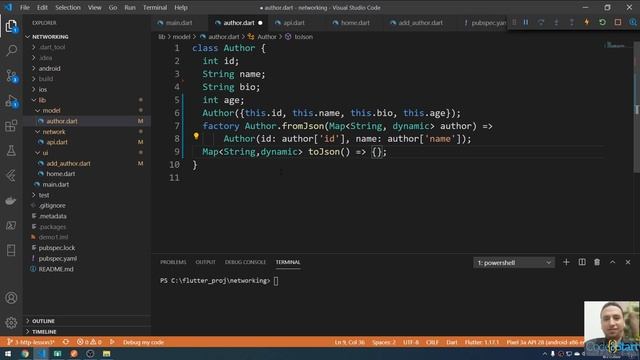This screenshot has height=360, width=640.
Task: Select powershell terminal dropdown
Action: pyautogui.click(x=514, y=262)
